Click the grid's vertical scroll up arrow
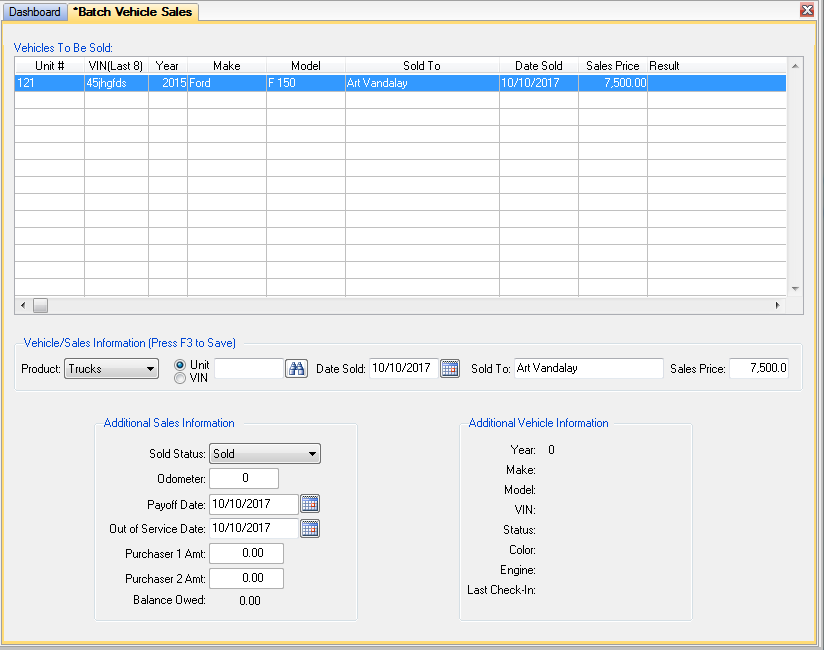 [795, 66]
